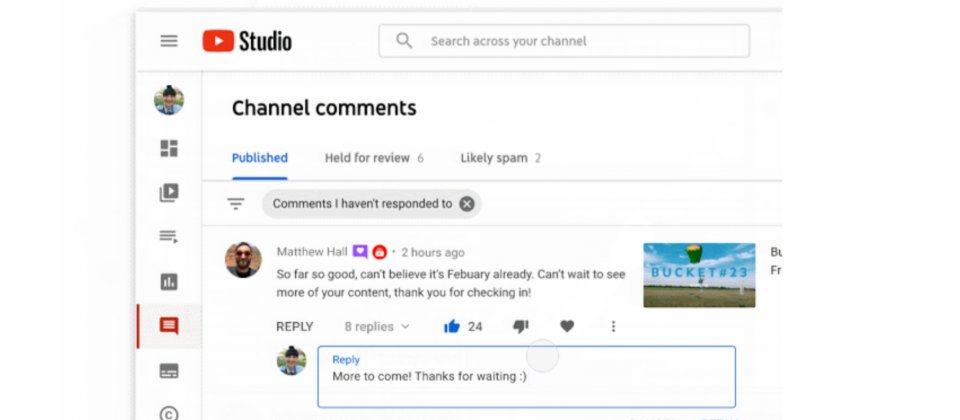
Task: Click into the Reply text box
Action: pyautogui.click(x=527, y=377)
